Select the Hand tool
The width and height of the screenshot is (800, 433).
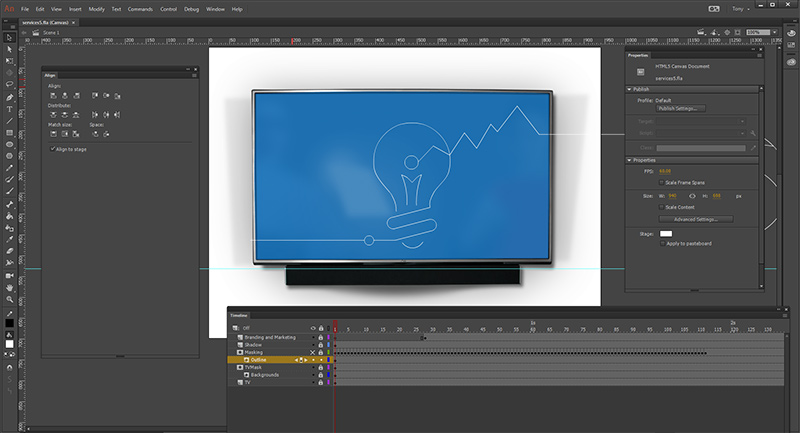click(9, 288)
